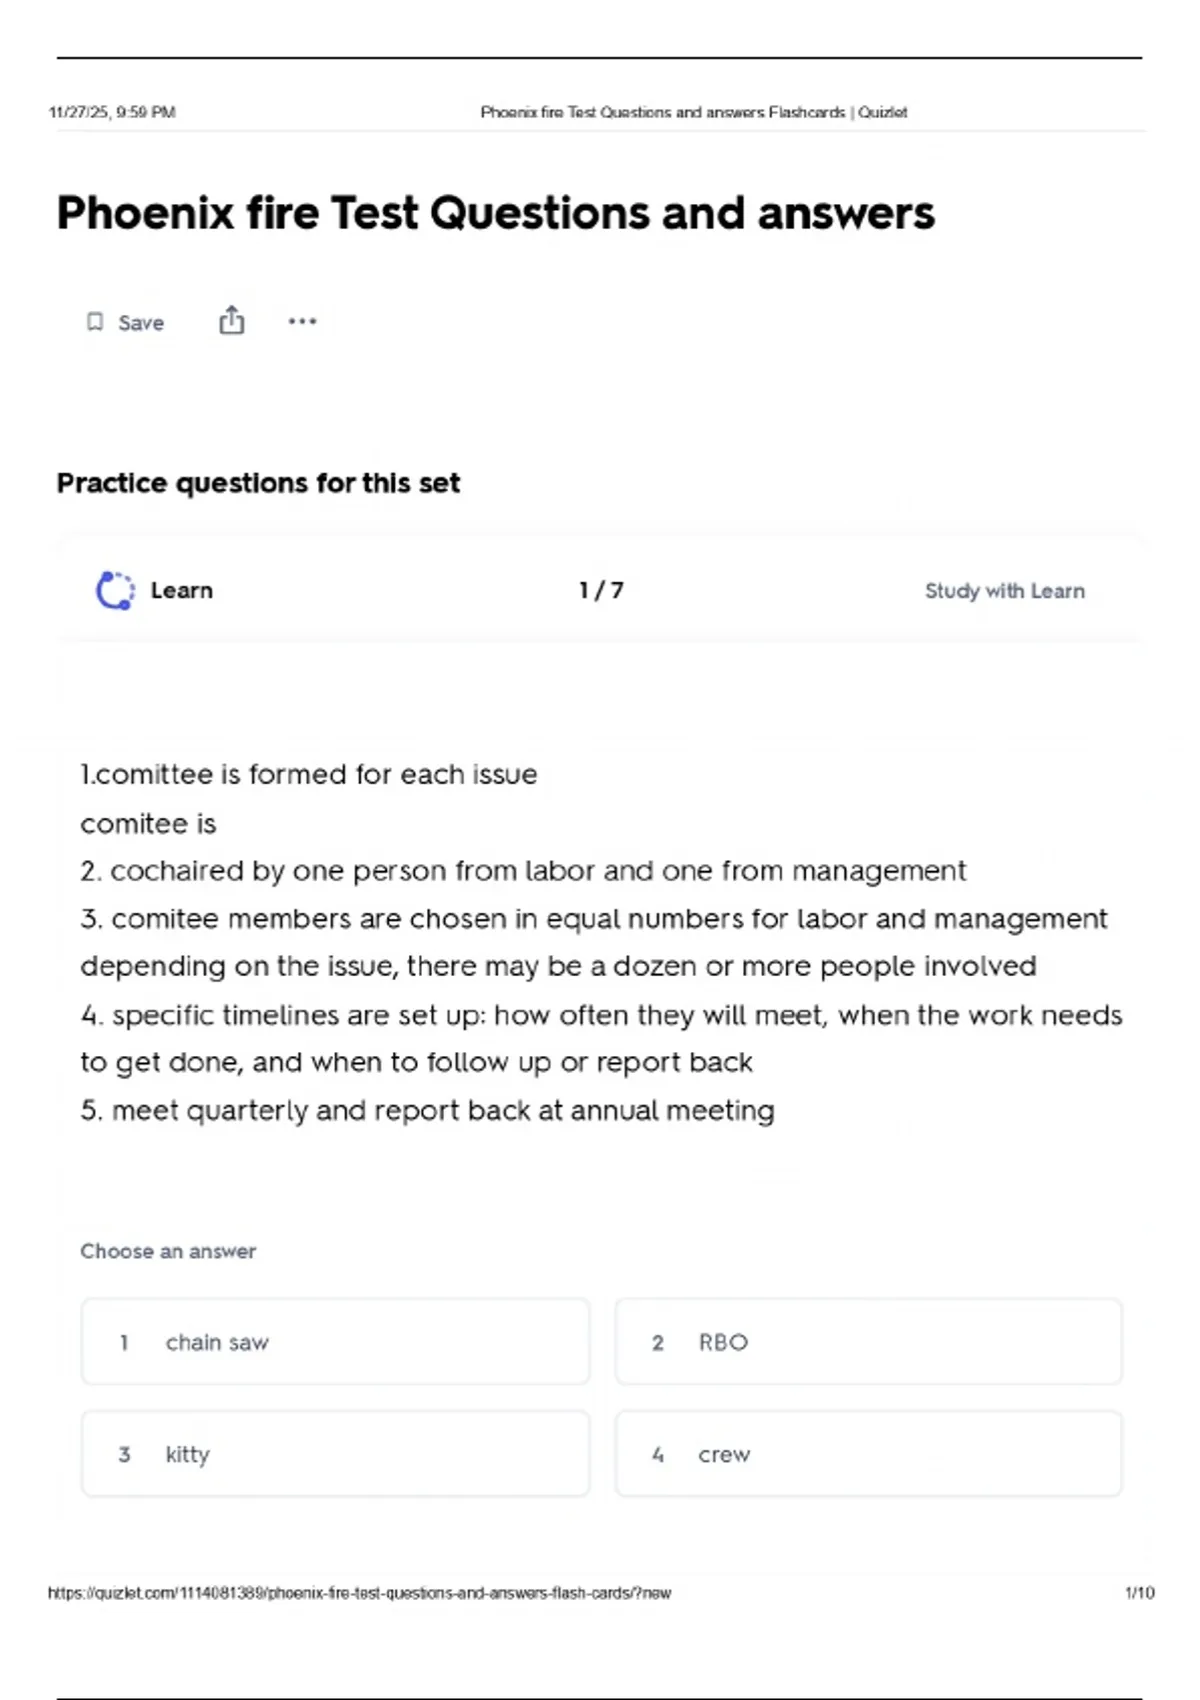Click the "Save" text label
This screenshot has height=1700, width=1200.
tap(141, 323)
